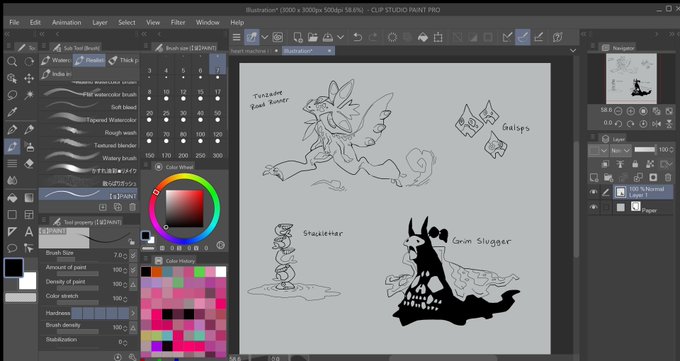
Task: Click Flip horizontal in Navigator
Action: [656, 124]
